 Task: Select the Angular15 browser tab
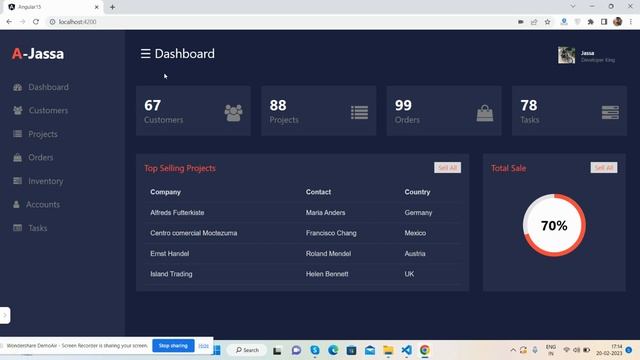(53, 7)
